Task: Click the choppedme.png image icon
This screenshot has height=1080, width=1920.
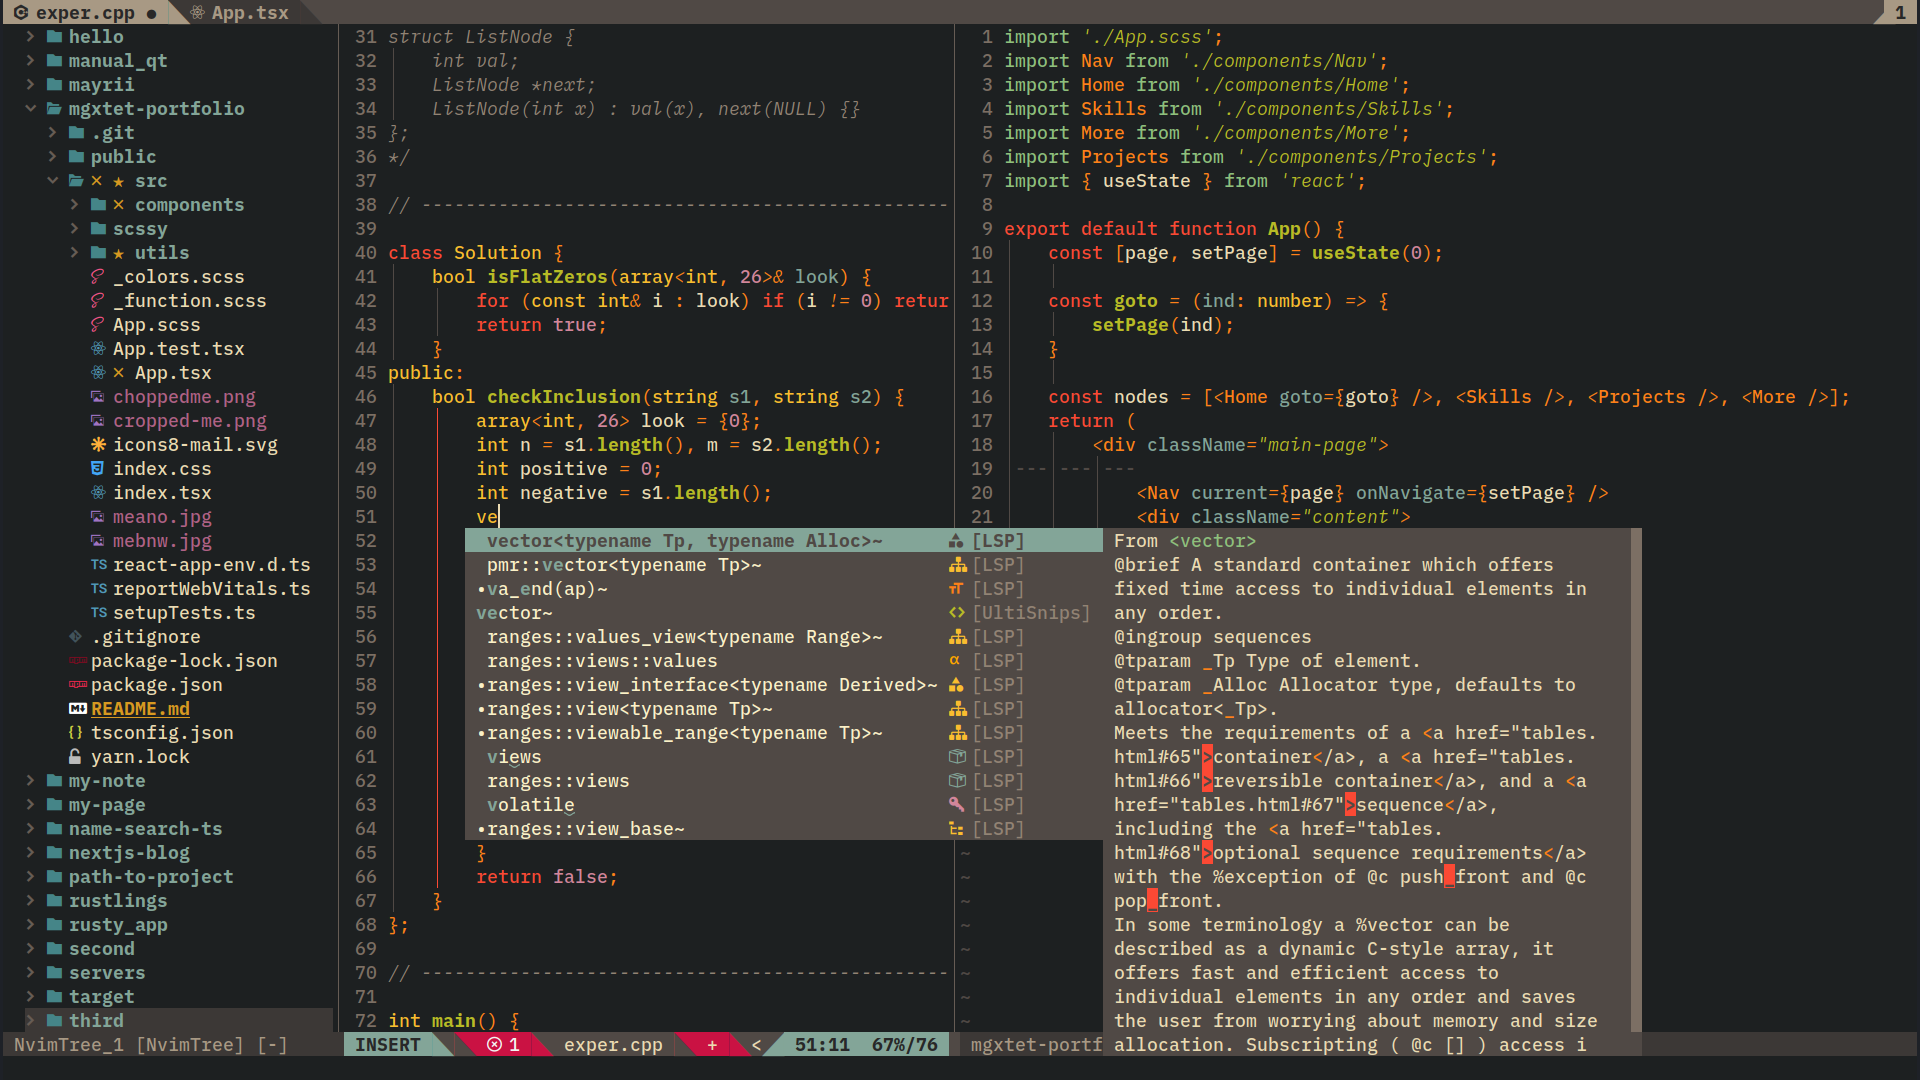Action: point(98,396)
